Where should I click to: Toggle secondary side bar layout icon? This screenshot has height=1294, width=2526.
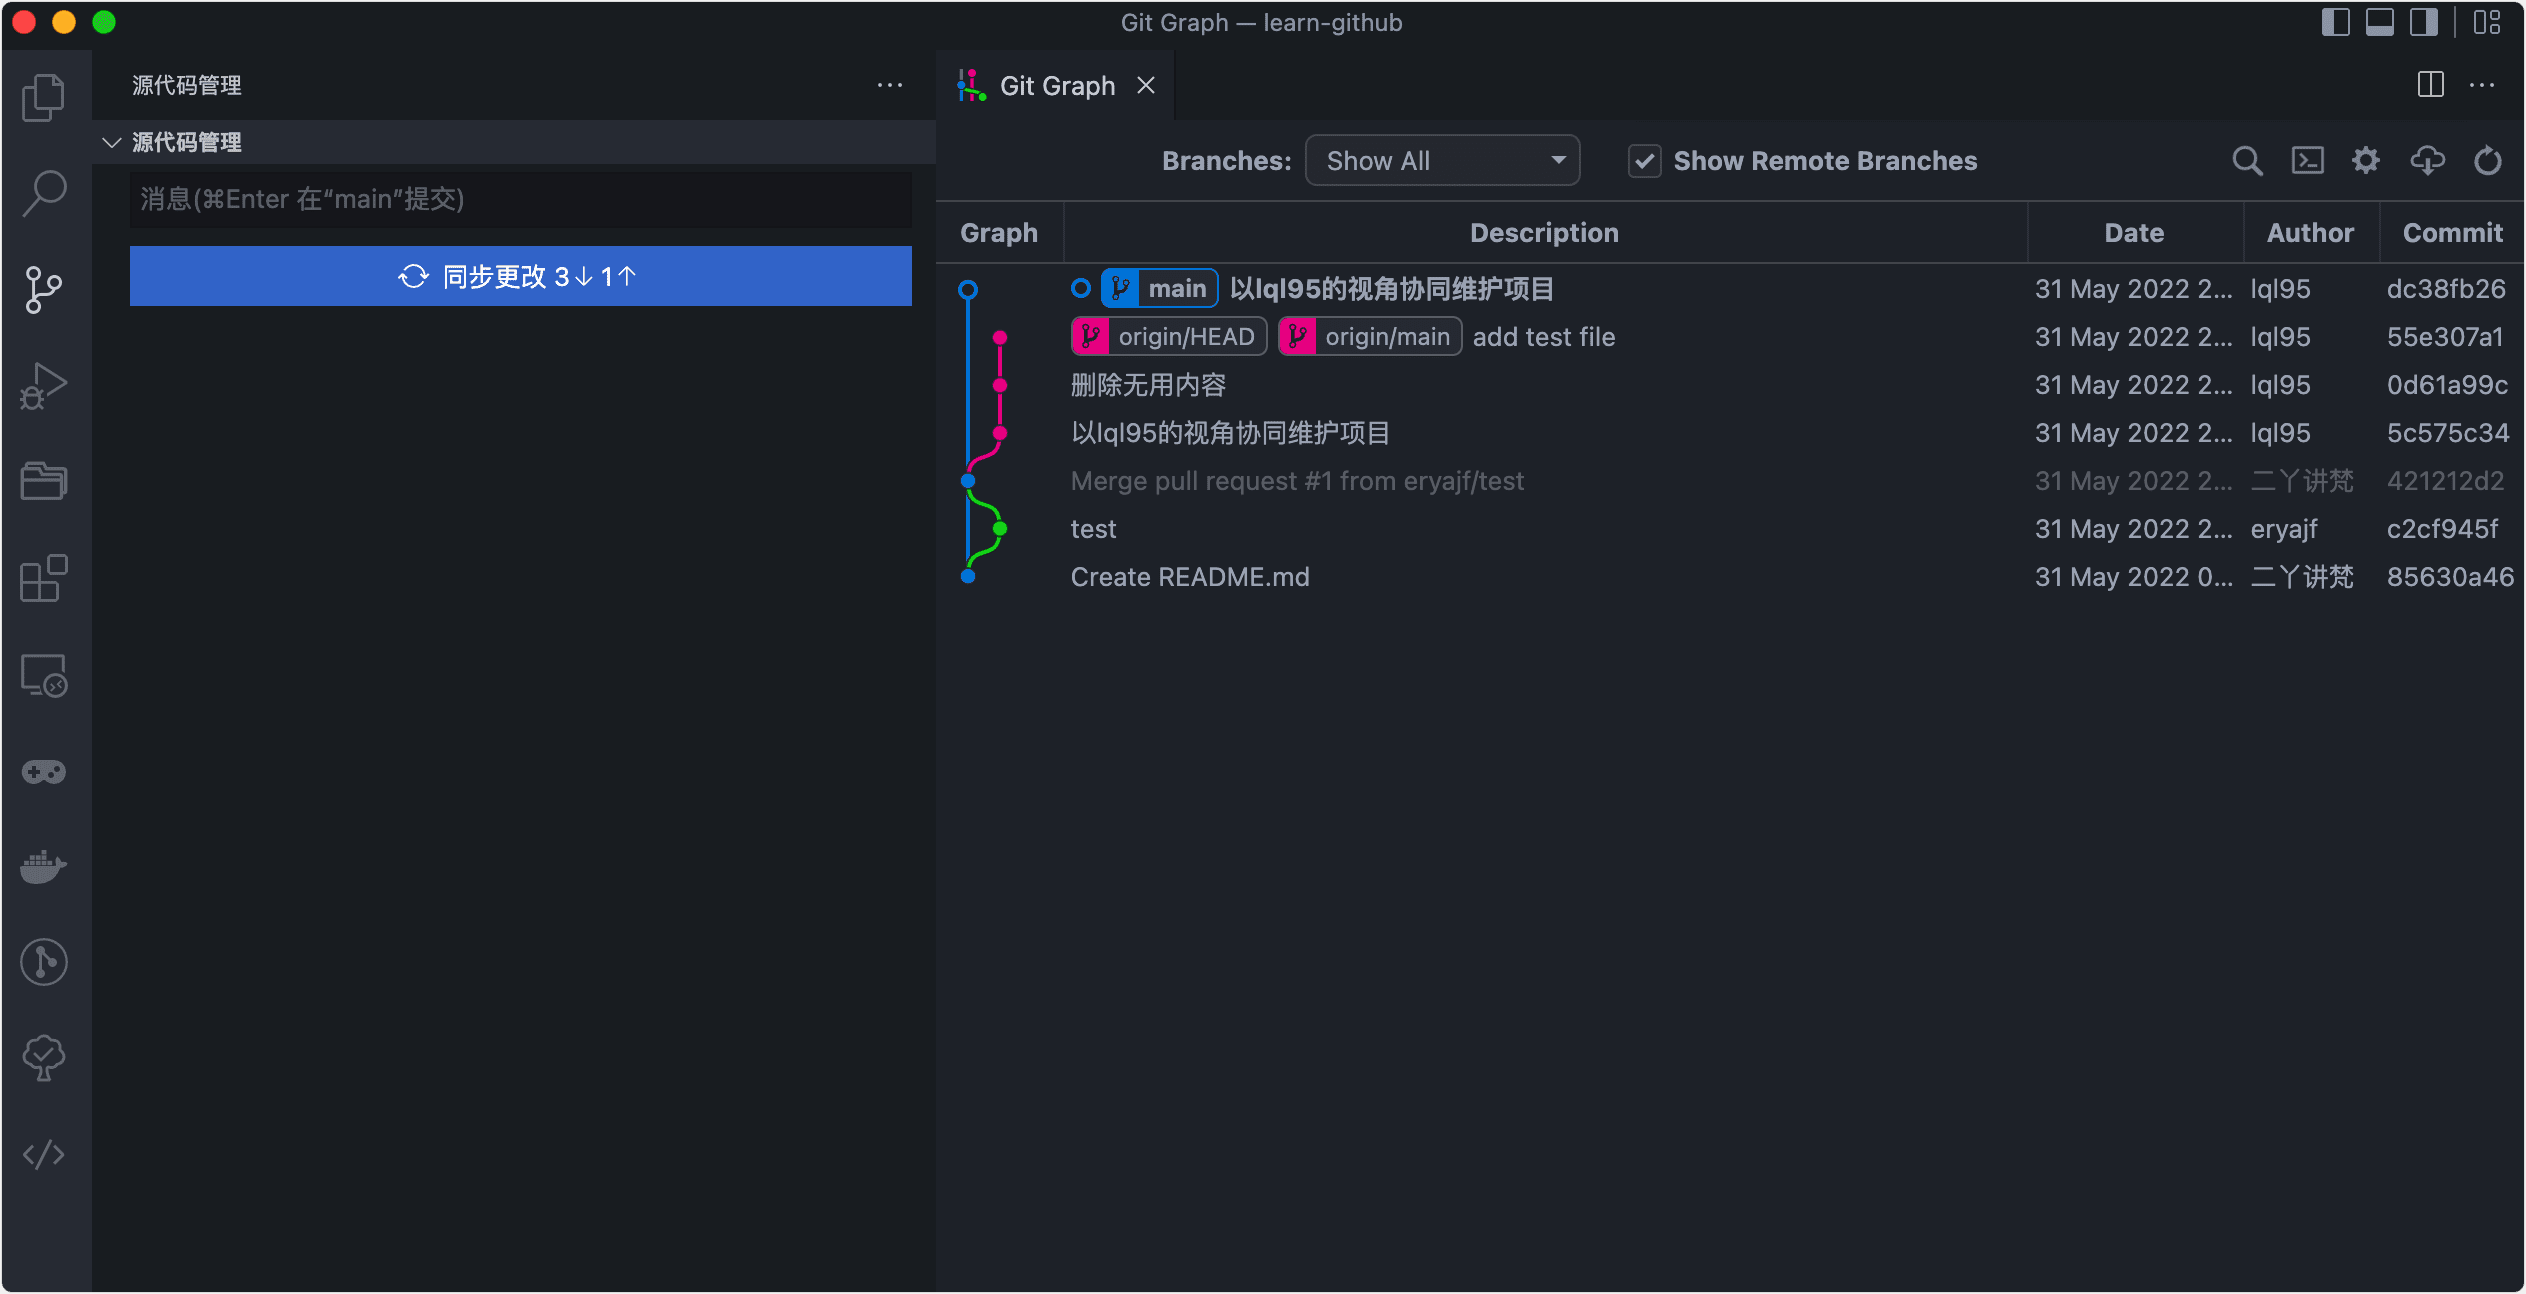(x=2423, y=22)
